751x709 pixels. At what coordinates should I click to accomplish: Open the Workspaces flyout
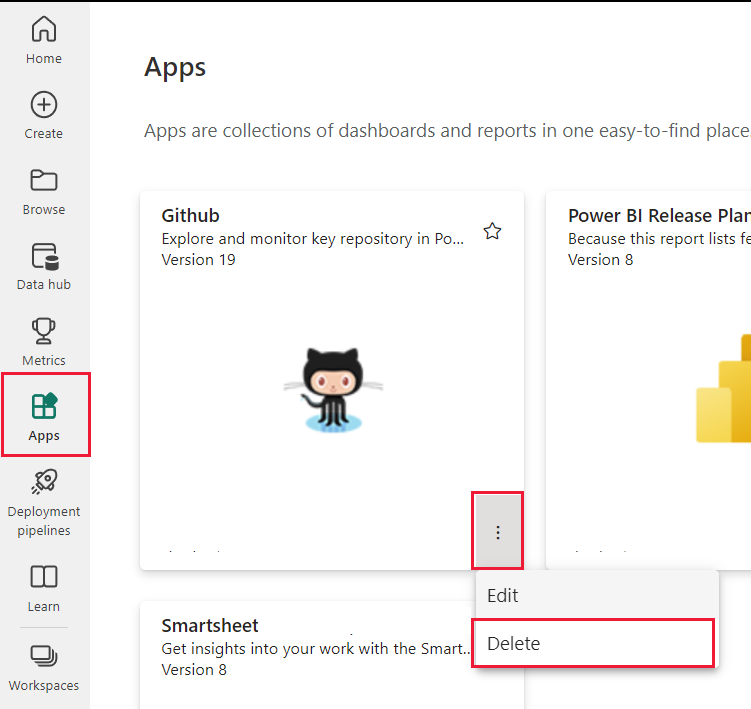point(44,668)
